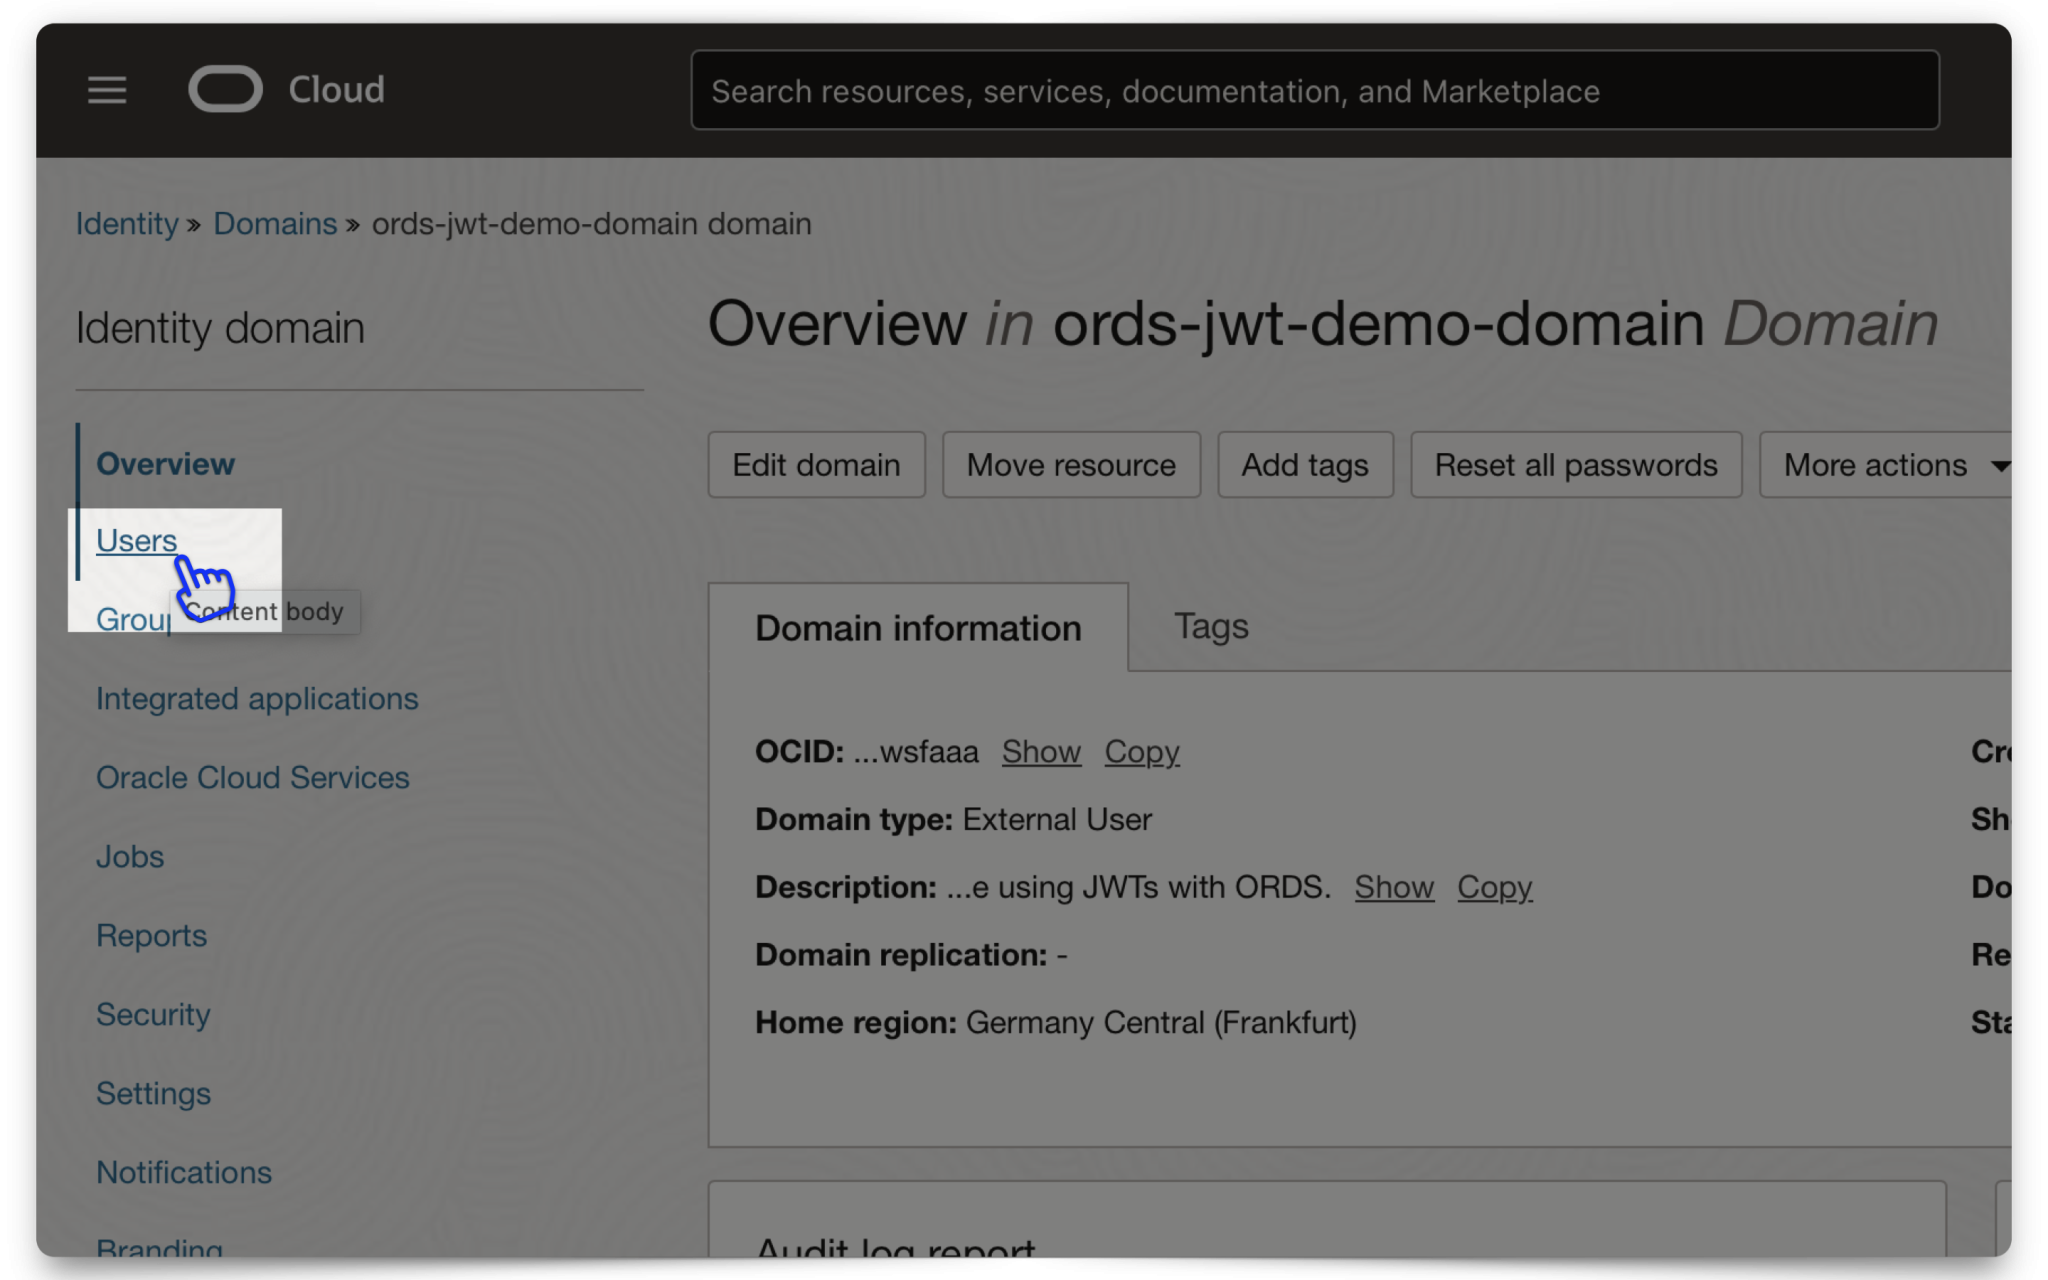Viewport: 2048px width, 1280px height.
Task: Copy the domain OCID
Action: (1141, 752)
